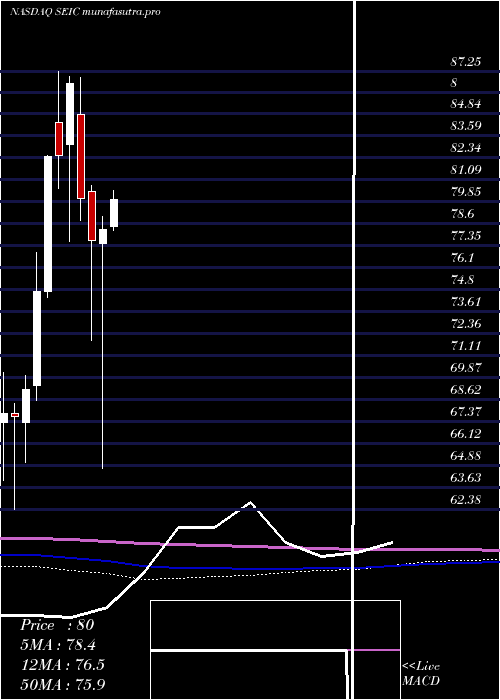The image size is (500, 700).
Task: Select the 69.87 price level label
Action: [466, 368]
